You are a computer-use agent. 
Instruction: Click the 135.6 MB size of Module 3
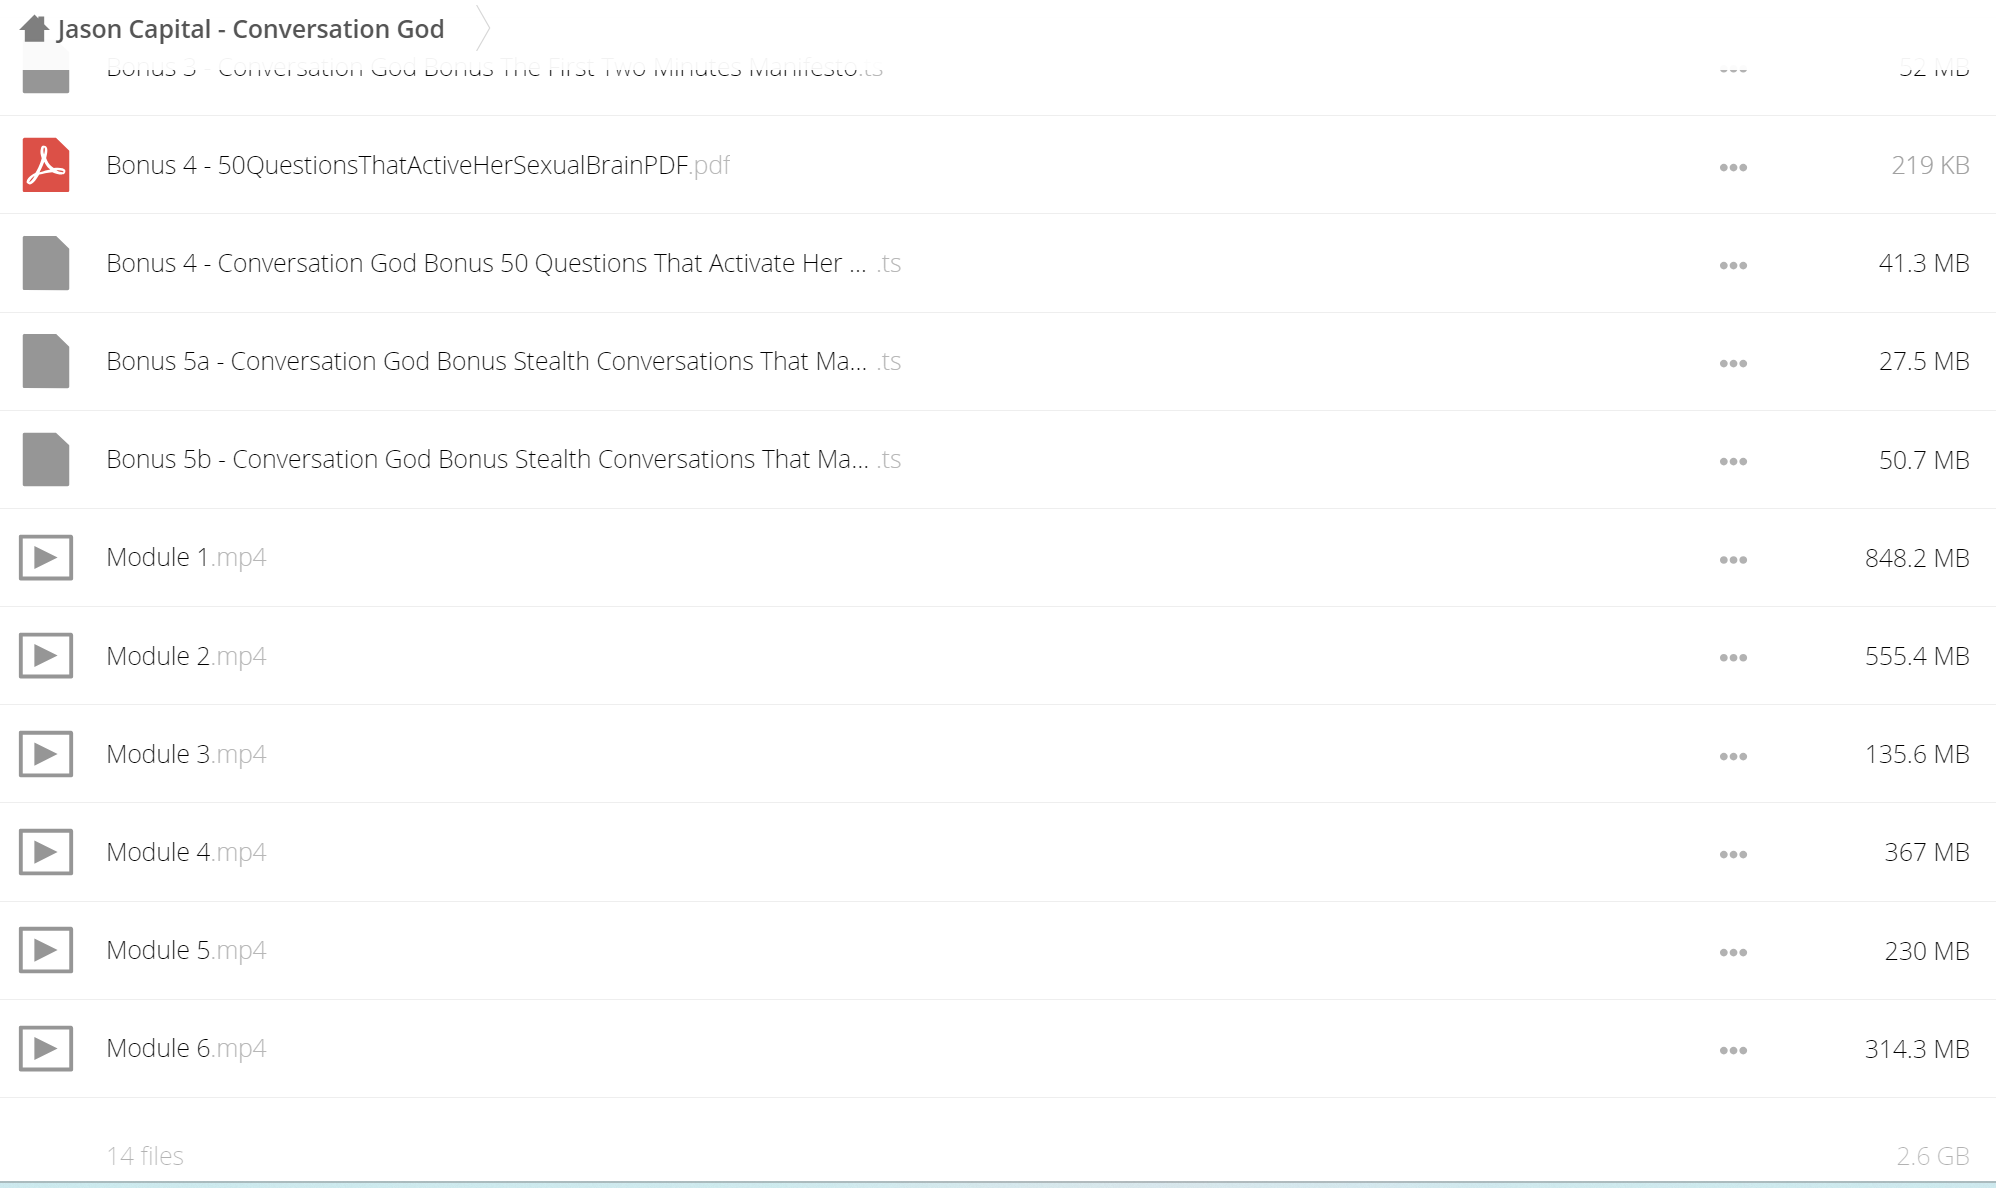click(x=1917, y=754)
